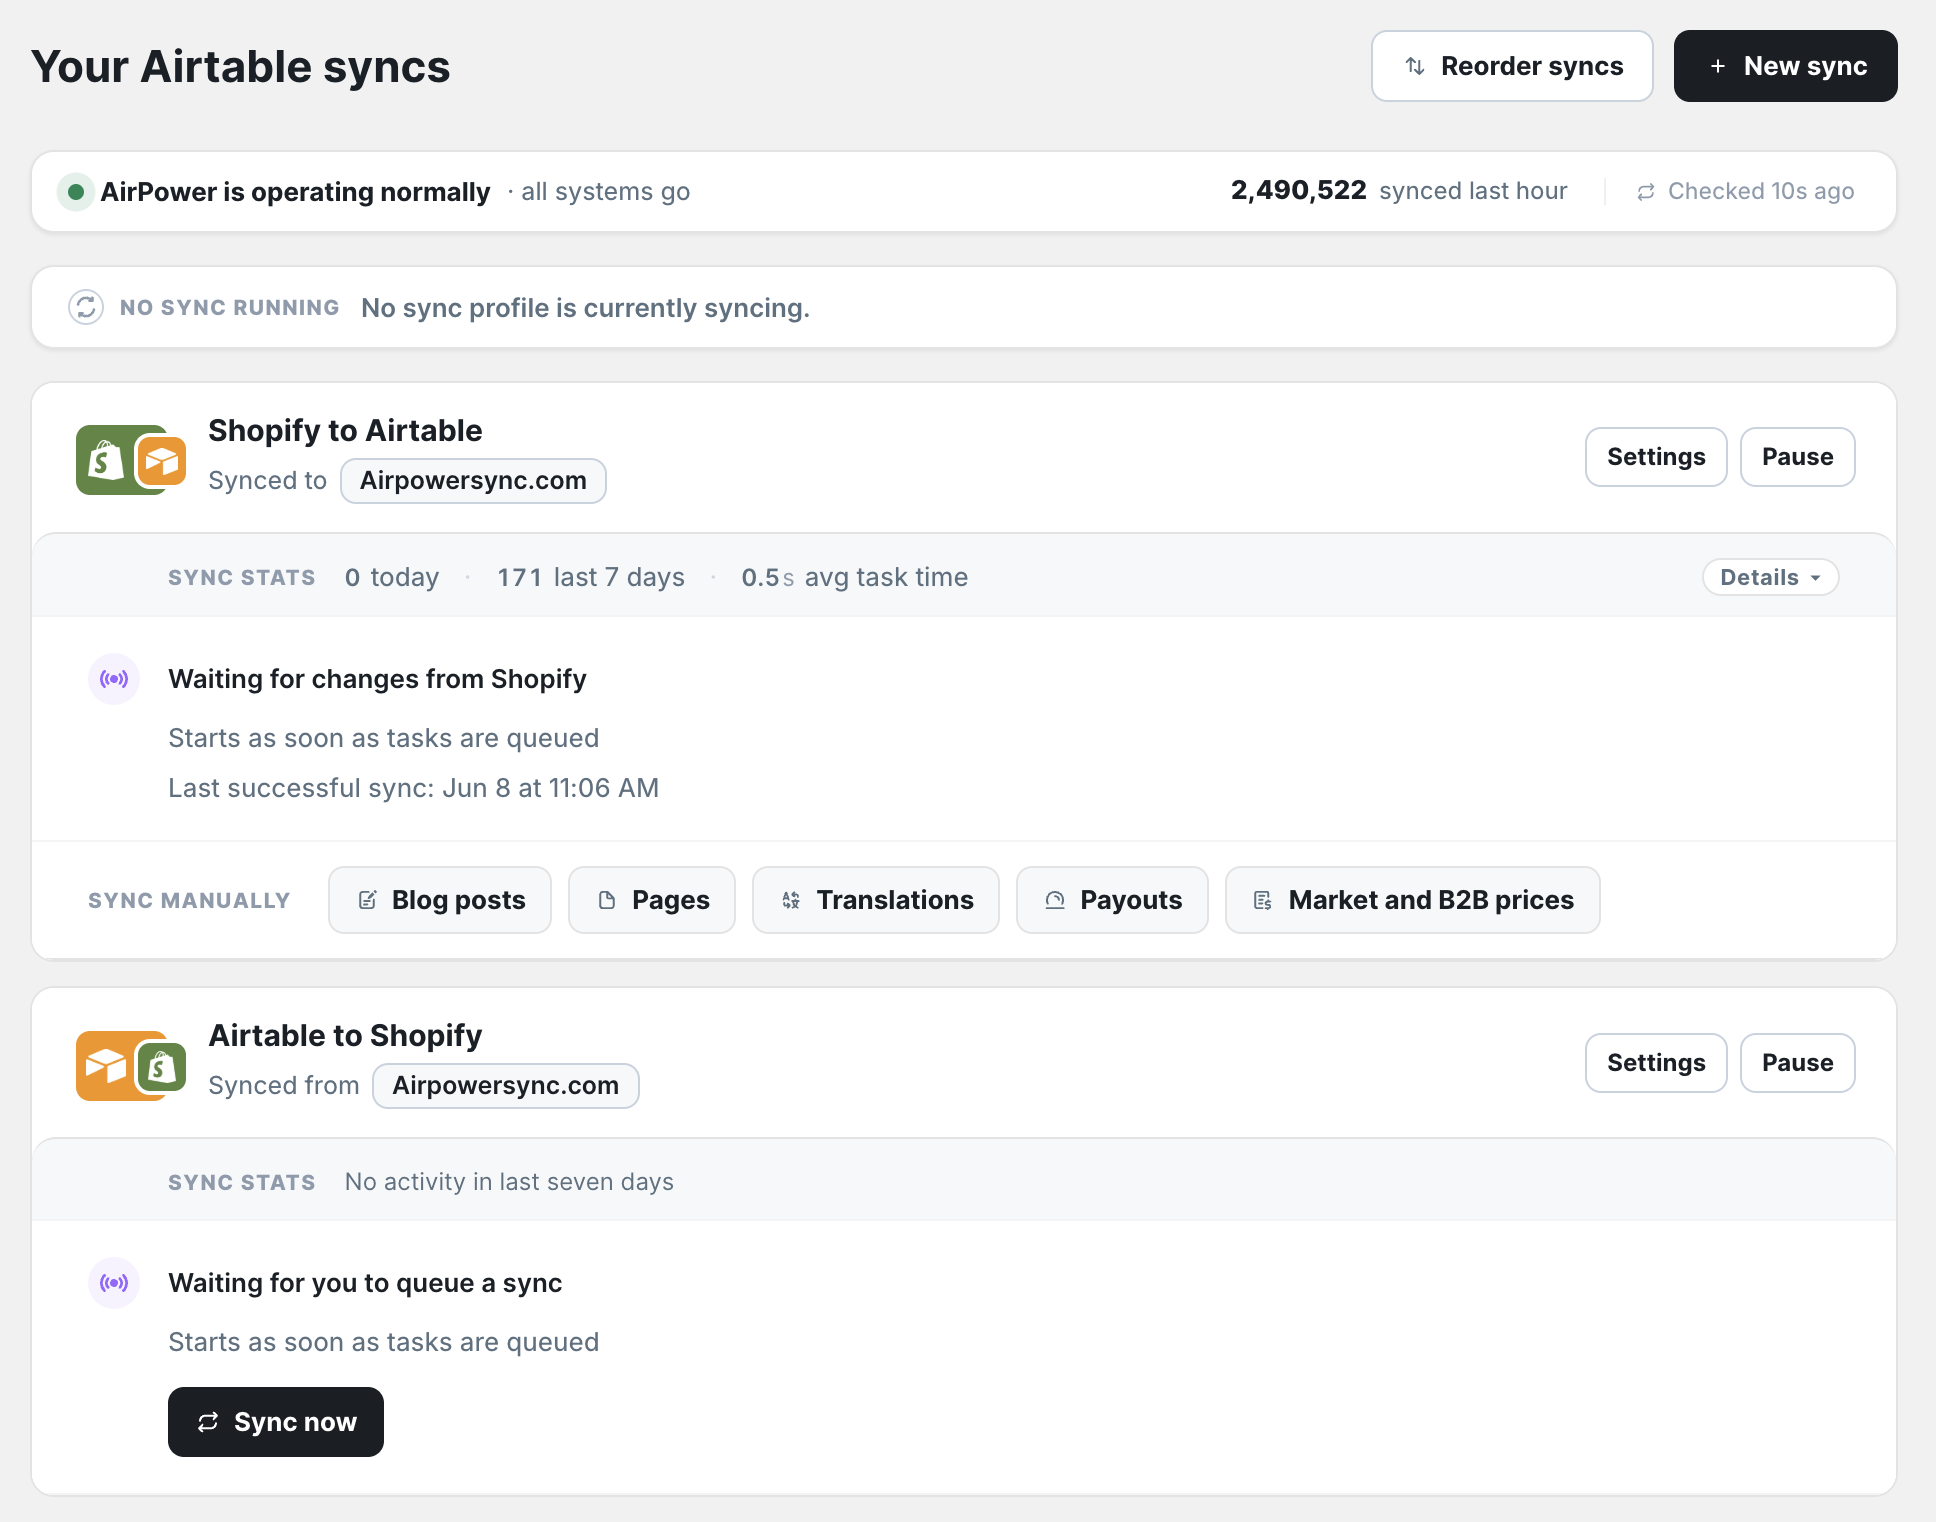Viewport: 1936px width, 1522px height.
Task: Click Your Airtable syncs heading
Action: click(x=241, y=67)
